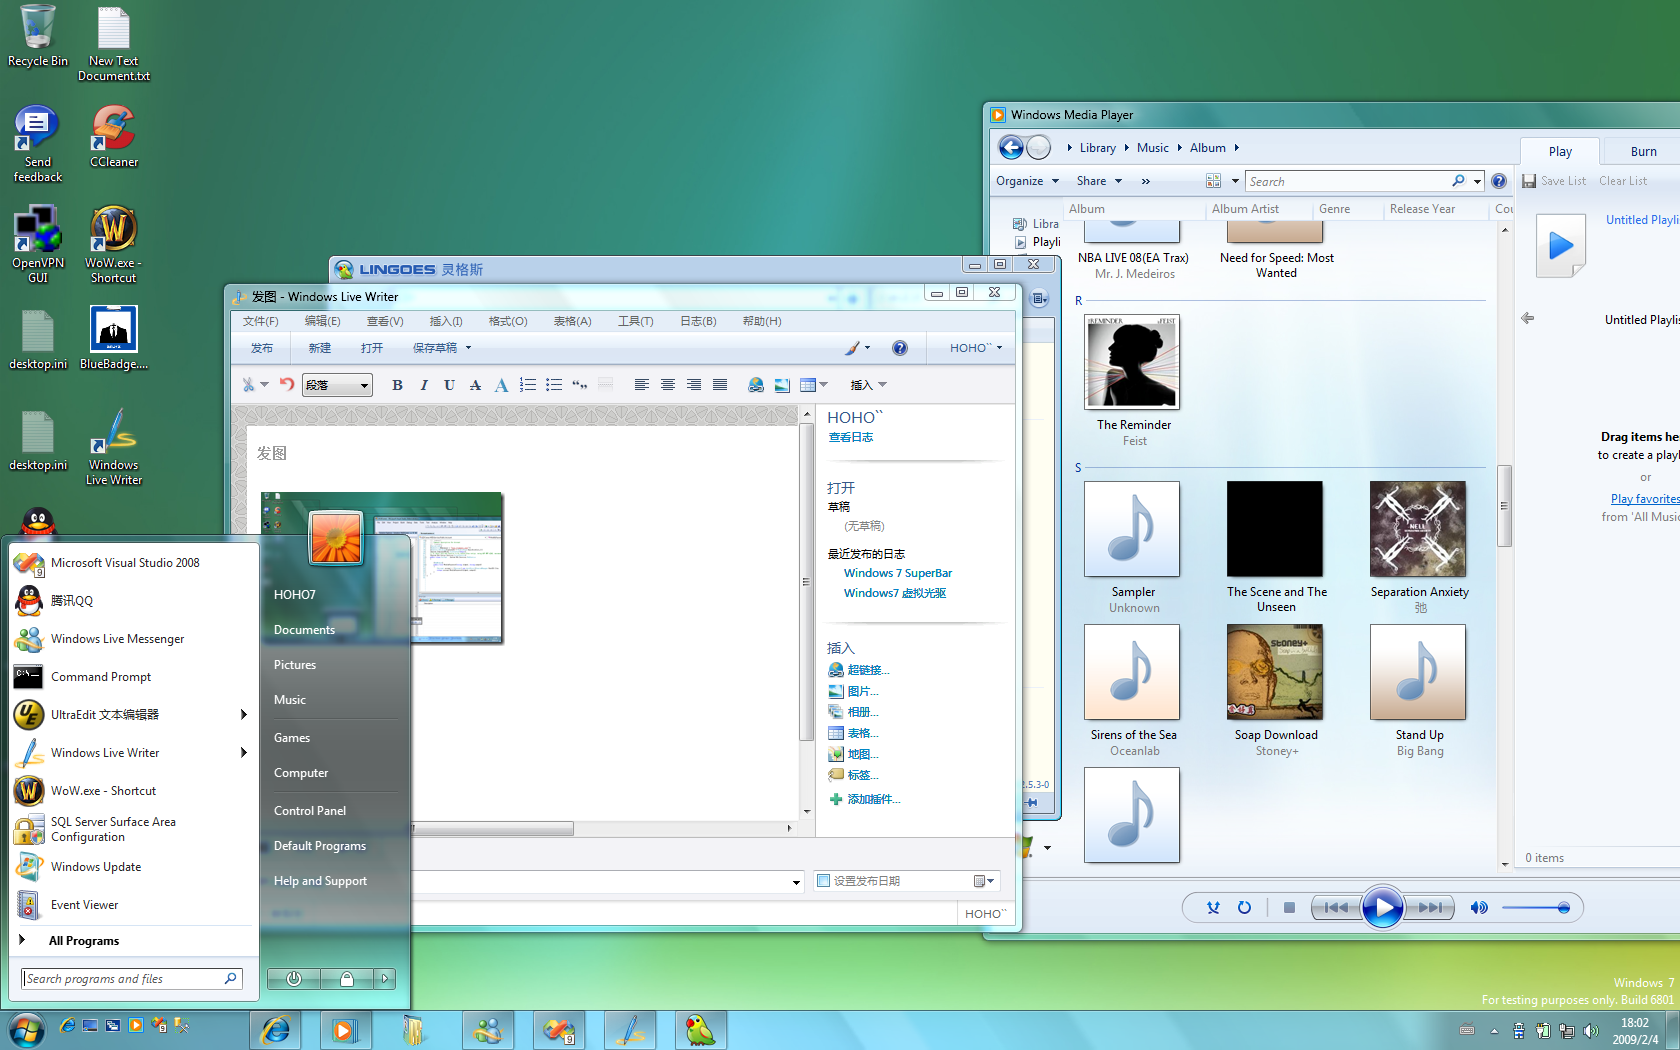Open HOHO`` blog account dropdown

[976, 348]
